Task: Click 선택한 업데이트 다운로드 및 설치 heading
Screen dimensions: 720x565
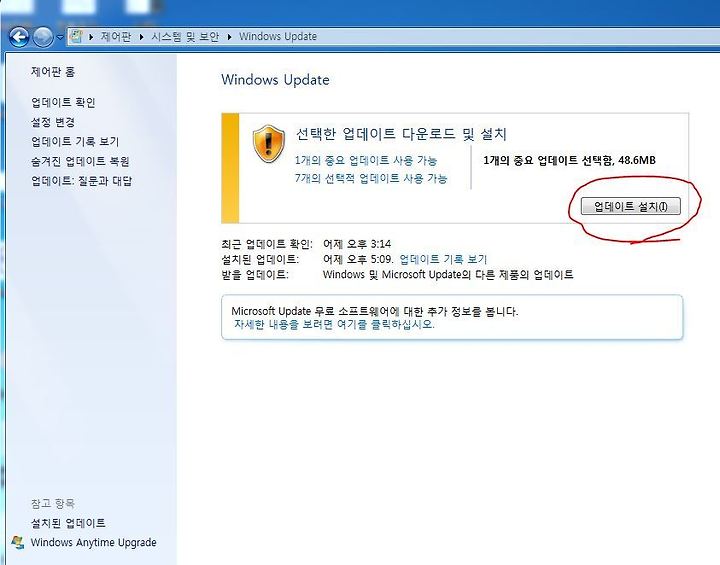Action: [401, 134]
